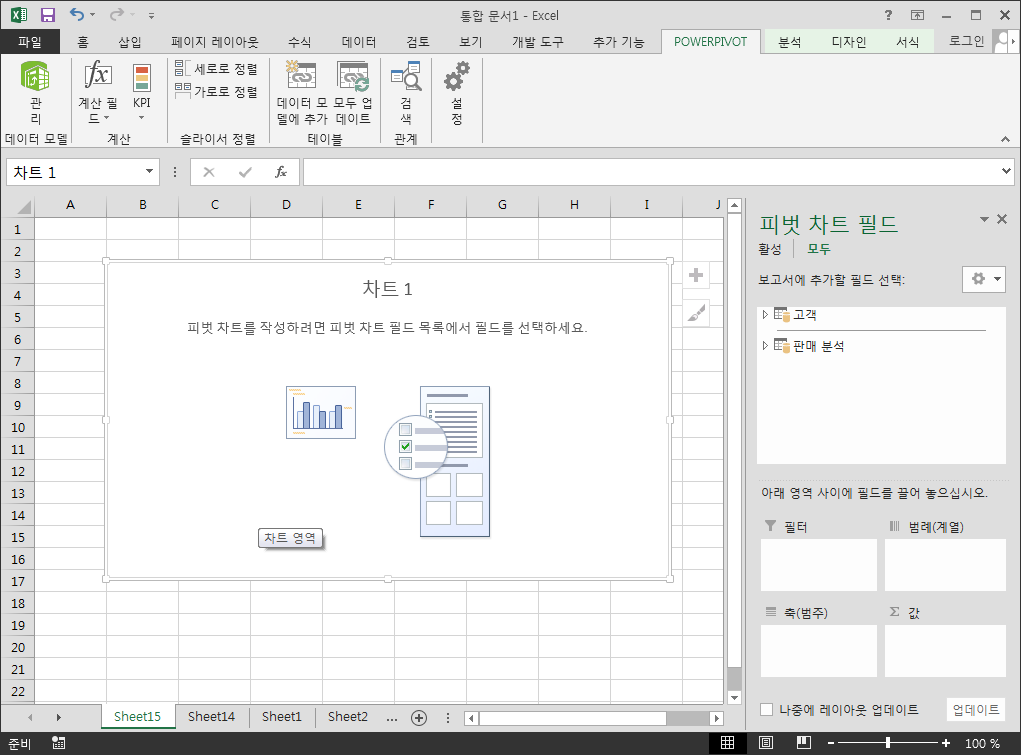Click the Zoom In plus button
The width and height of the screenshot is (1021, 755).
945,743
